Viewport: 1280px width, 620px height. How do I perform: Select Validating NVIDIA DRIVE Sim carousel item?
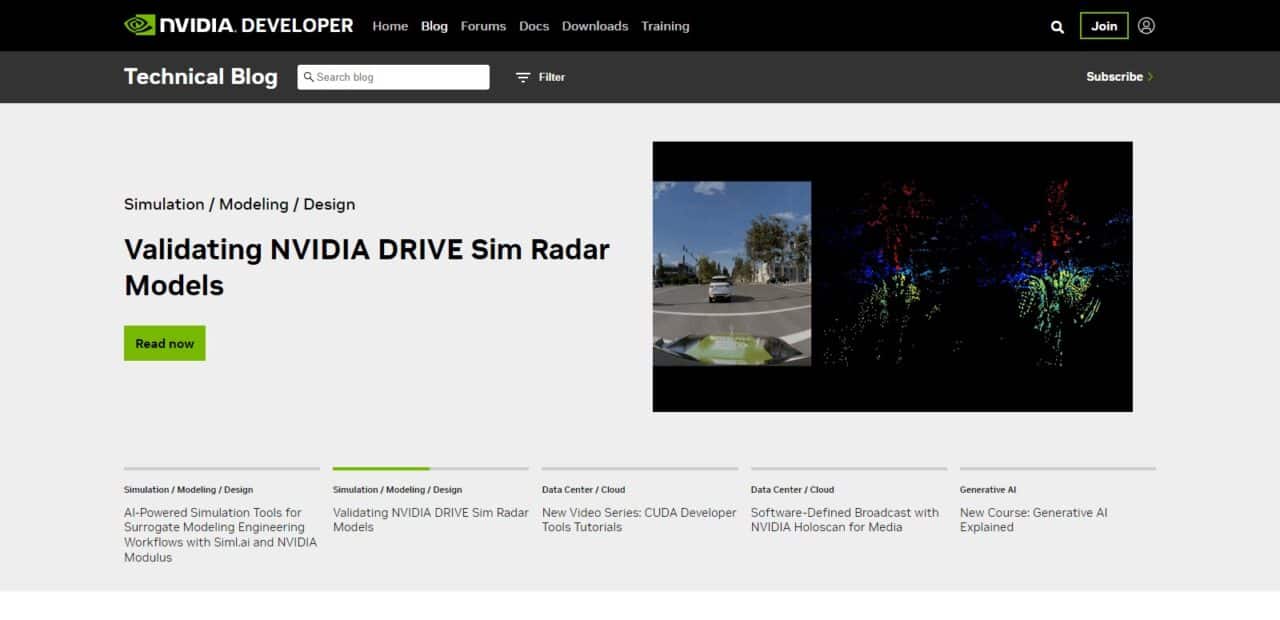[x=431, y=520]
